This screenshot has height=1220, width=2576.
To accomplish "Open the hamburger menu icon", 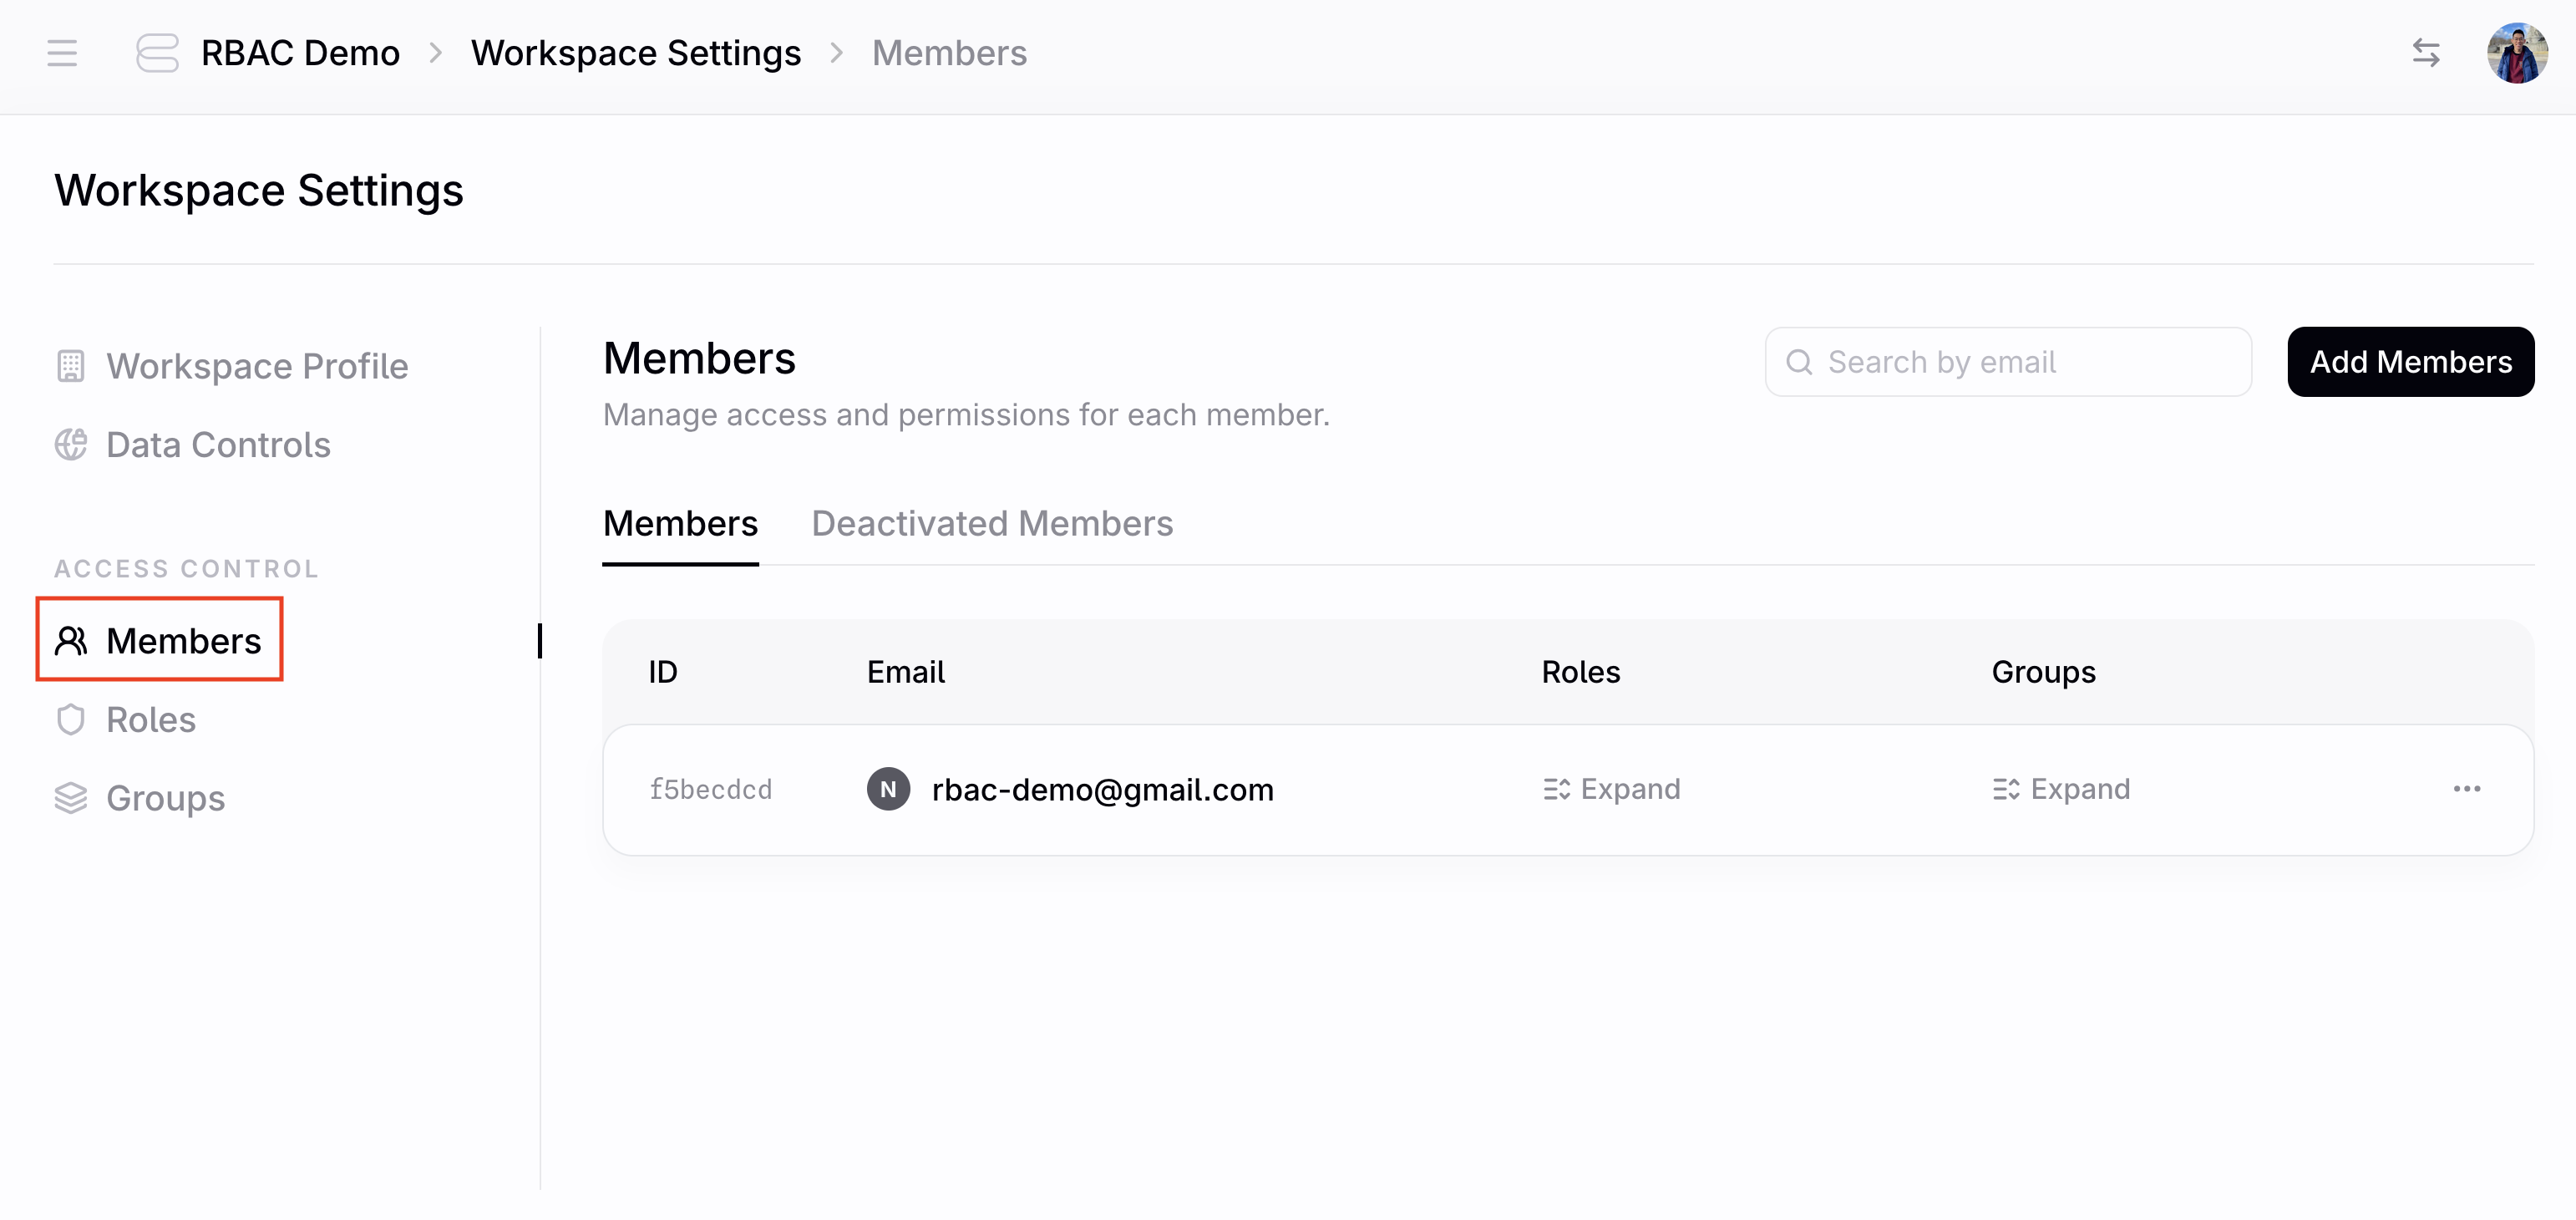I will point(62,53).
